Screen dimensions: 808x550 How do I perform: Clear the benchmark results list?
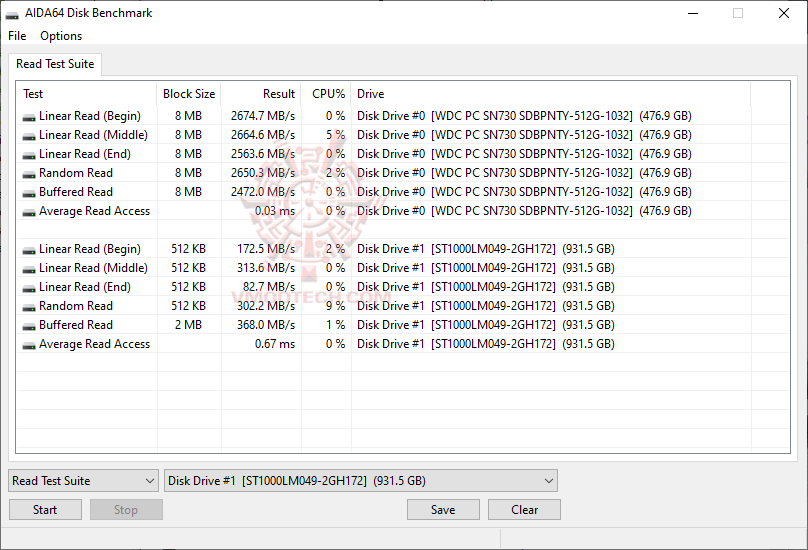click(x=524, y=509)
